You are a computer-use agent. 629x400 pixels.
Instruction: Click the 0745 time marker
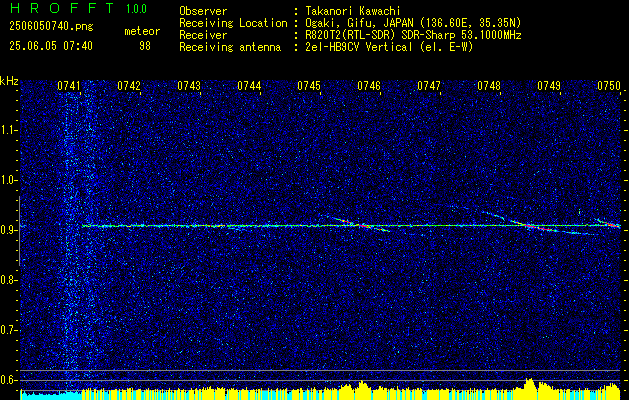(309, 86)
